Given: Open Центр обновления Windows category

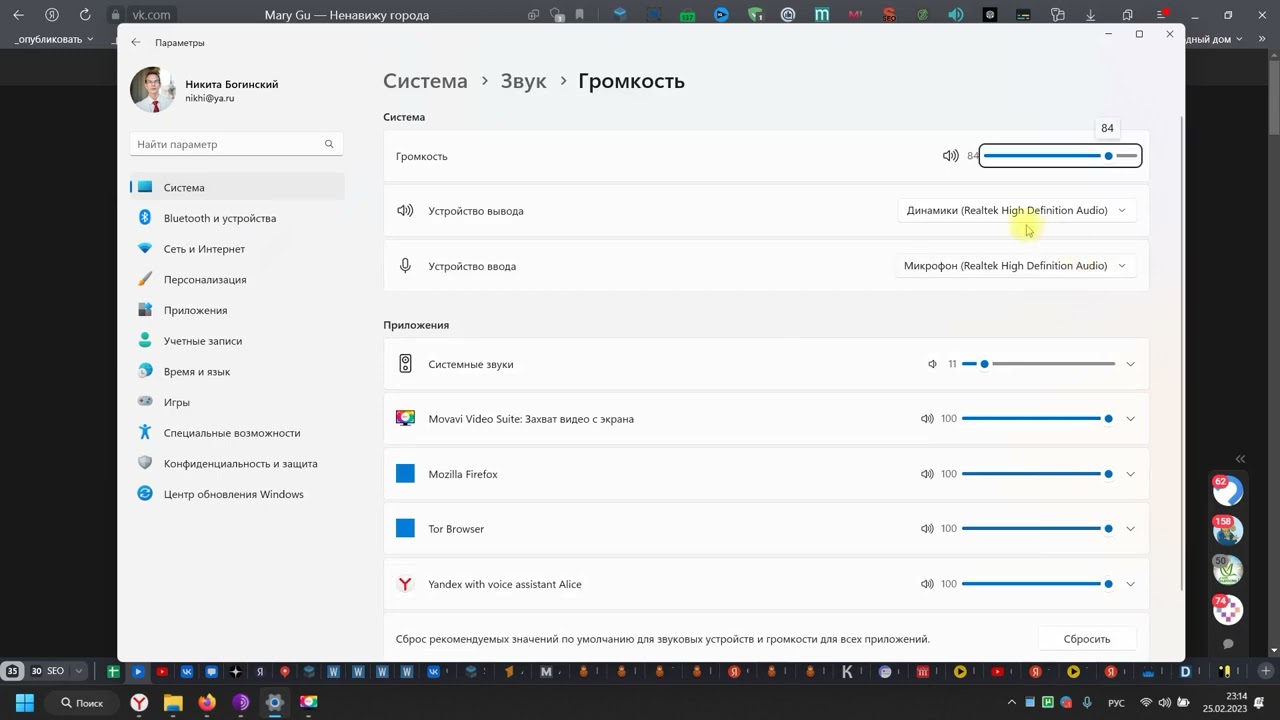Looking at the screenshot, I should click(237, 494).
